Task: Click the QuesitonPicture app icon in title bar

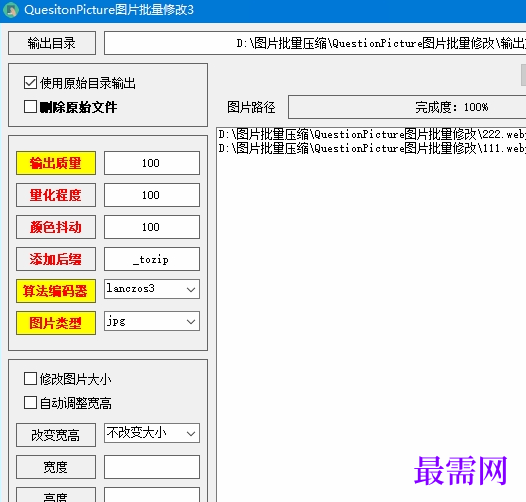Action: click(11, 10)
